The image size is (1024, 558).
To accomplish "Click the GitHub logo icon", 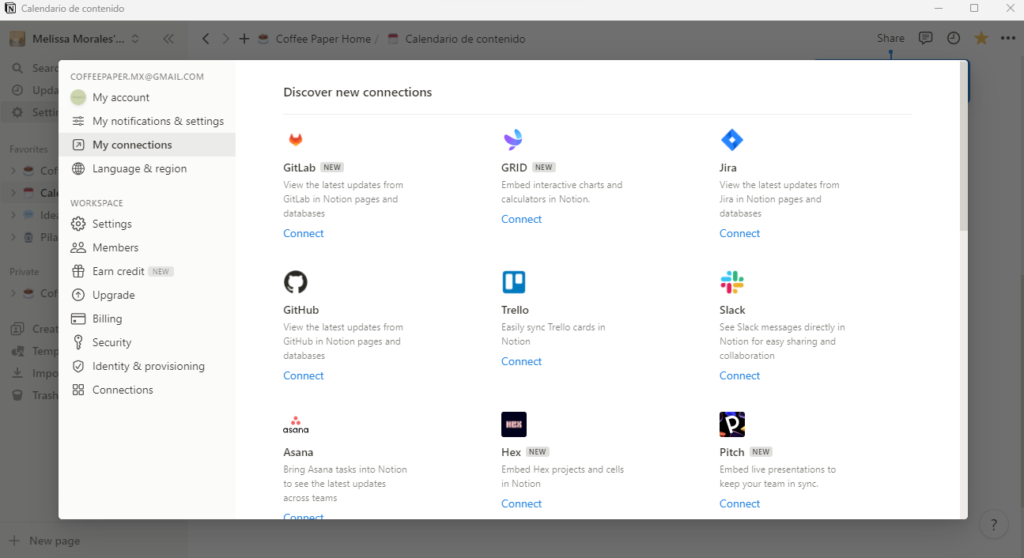I will click(x=295, y=282).
